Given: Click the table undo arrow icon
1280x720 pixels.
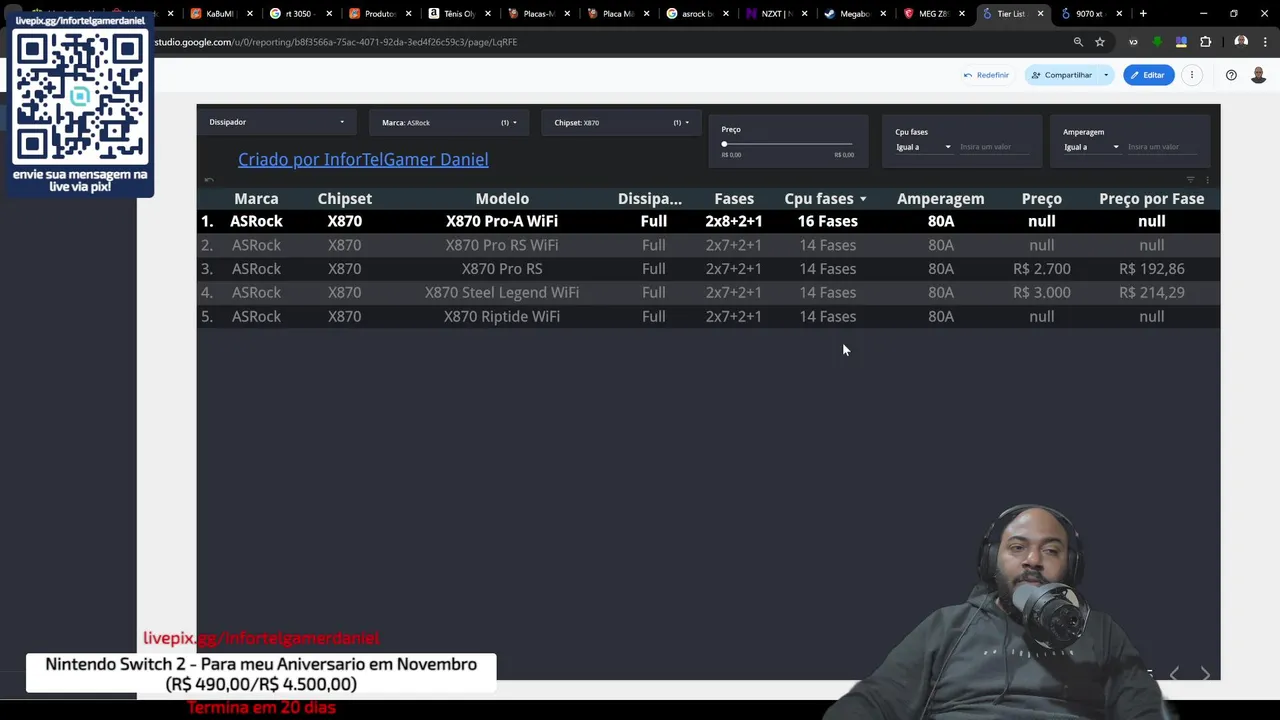Looking at the screenshot, I should (209, 180).
